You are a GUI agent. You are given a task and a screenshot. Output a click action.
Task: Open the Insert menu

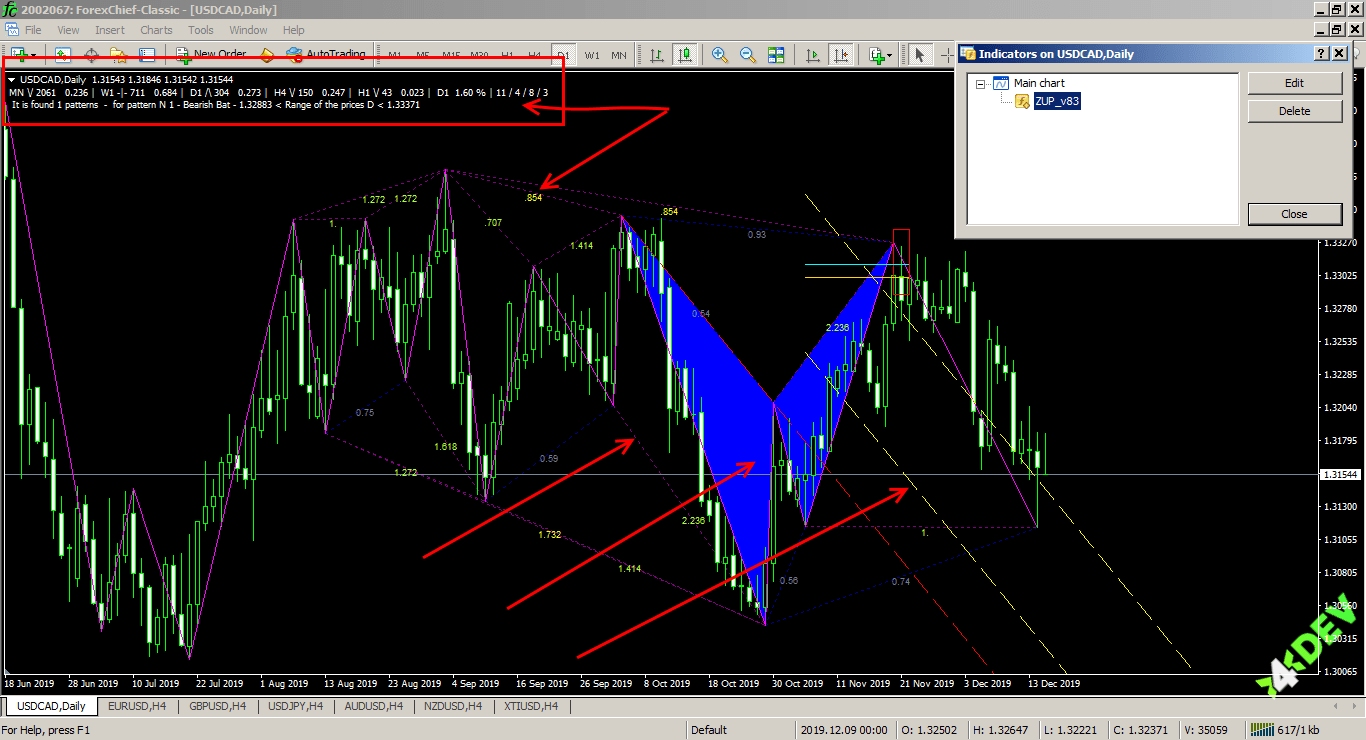(110, 30)
